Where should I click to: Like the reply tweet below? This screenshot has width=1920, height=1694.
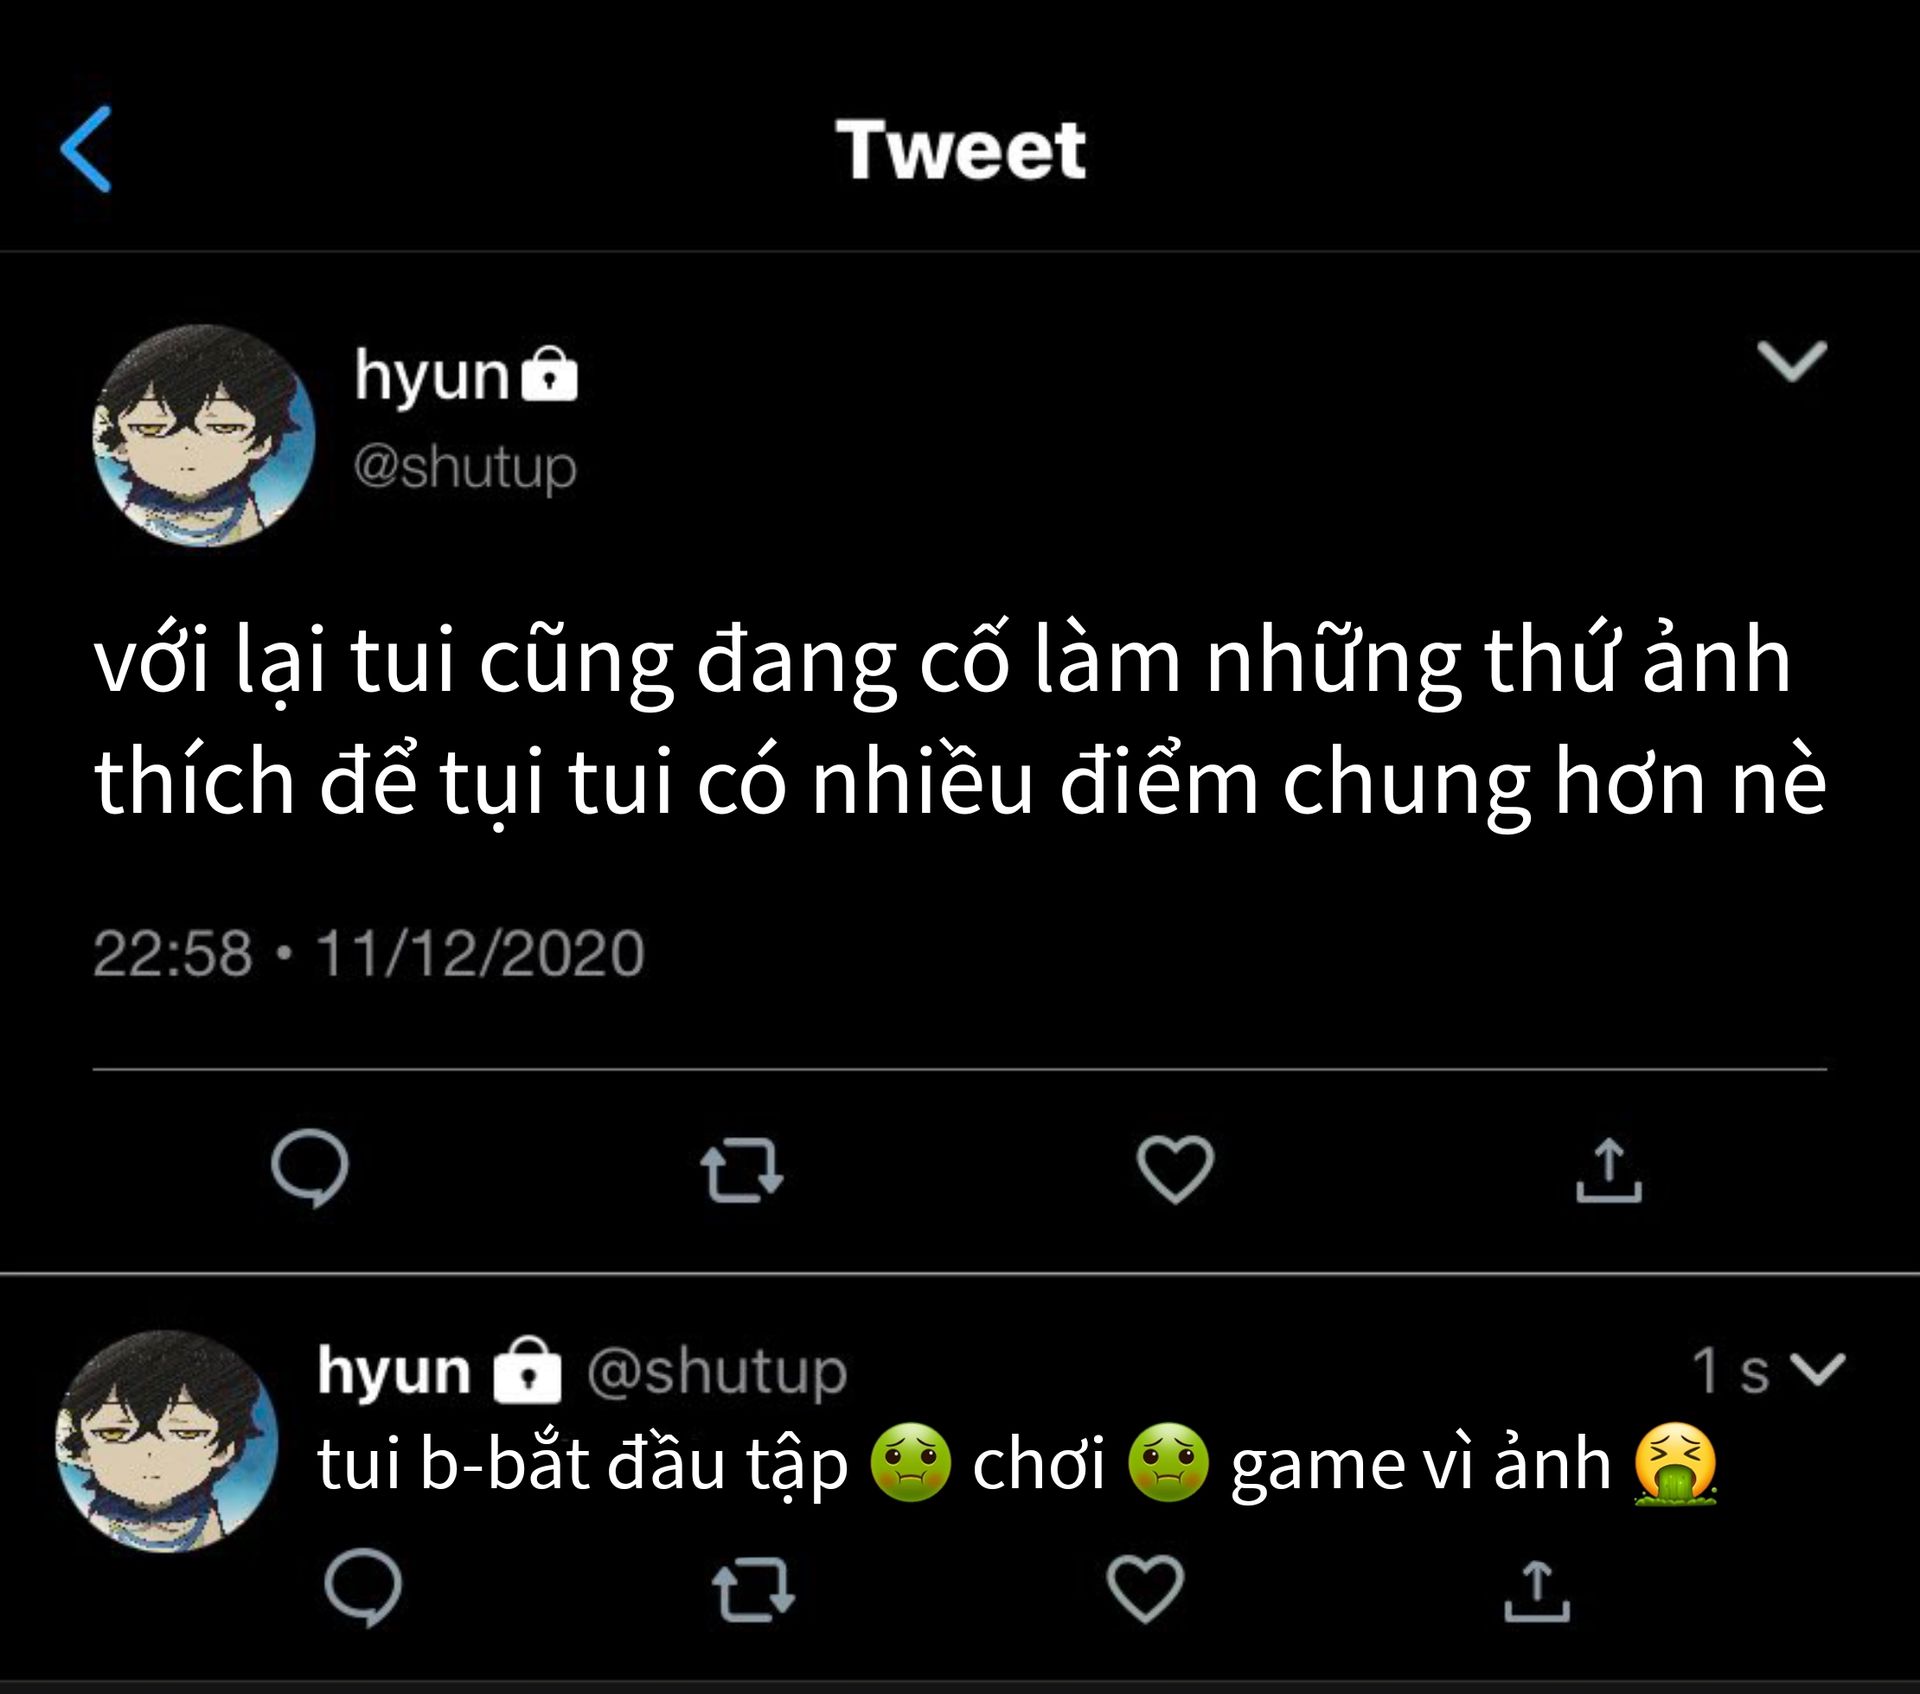click(x=1145, y=1590)
